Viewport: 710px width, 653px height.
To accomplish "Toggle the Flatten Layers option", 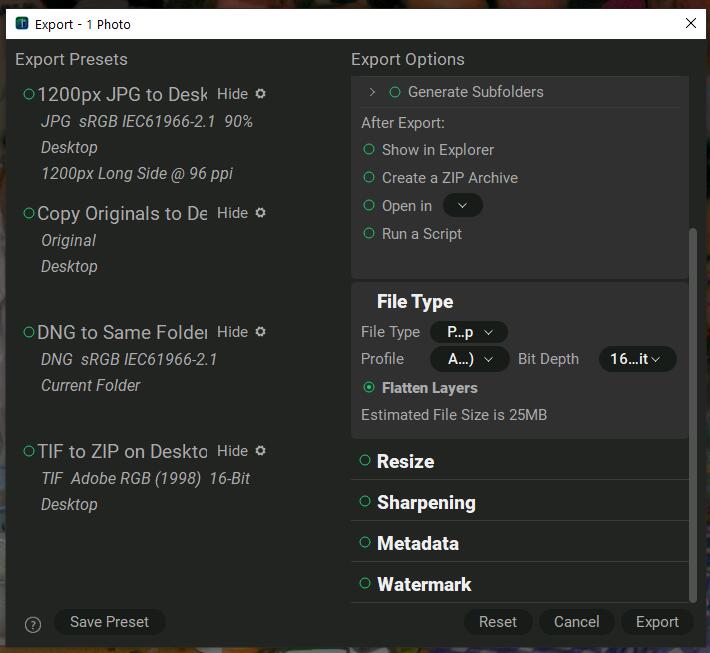I will (x=369, y=387).
